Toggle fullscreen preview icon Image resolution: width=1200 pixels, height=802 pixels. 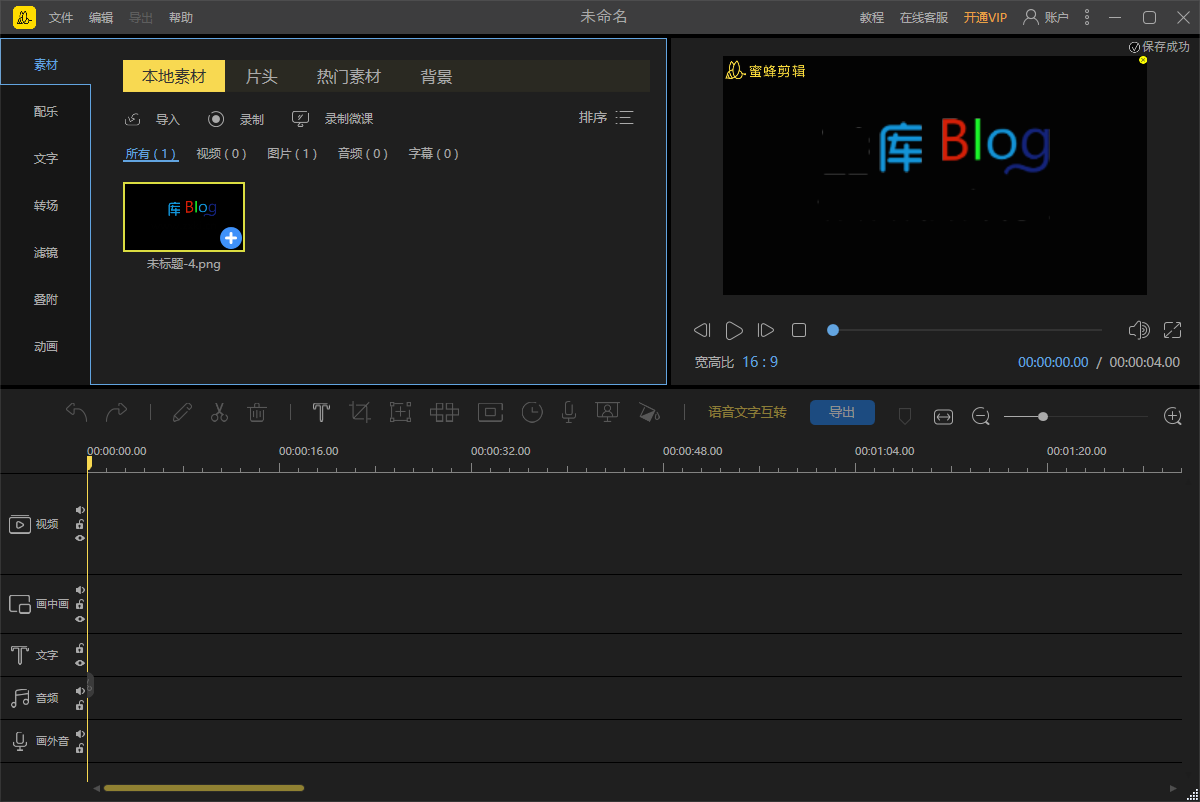[1172, 330]
